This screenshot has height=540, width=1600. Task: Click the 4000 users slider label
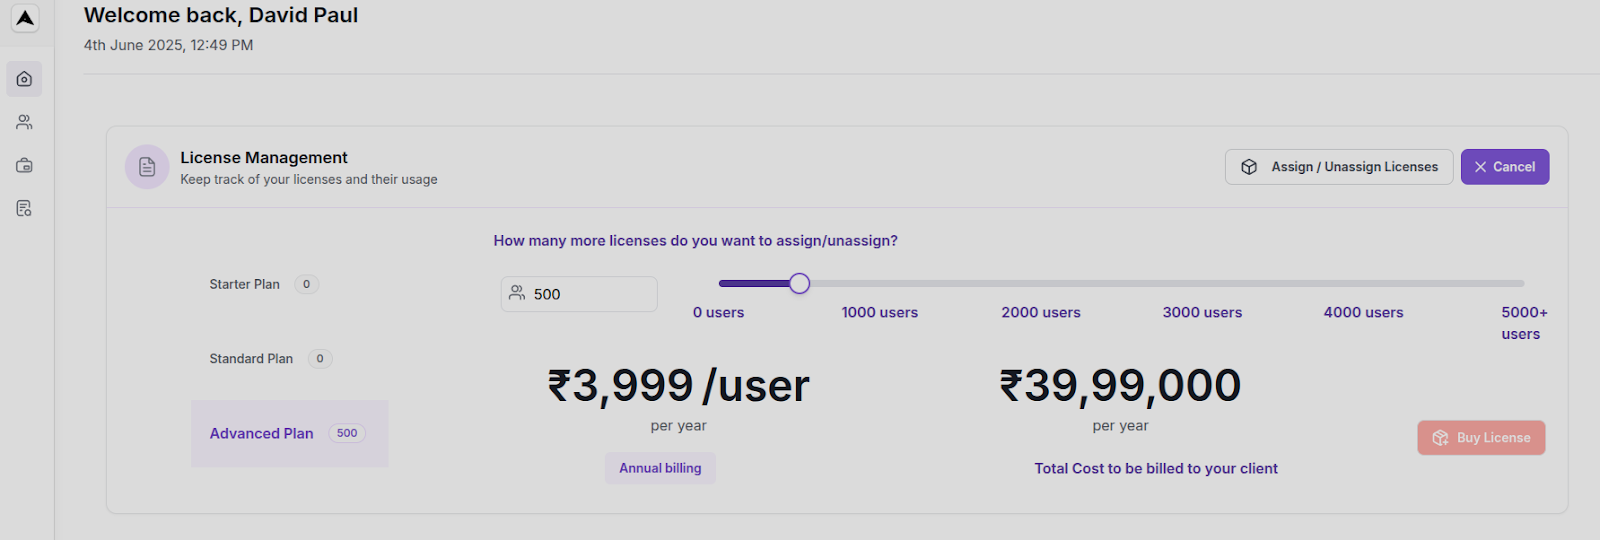(1363, 312)
